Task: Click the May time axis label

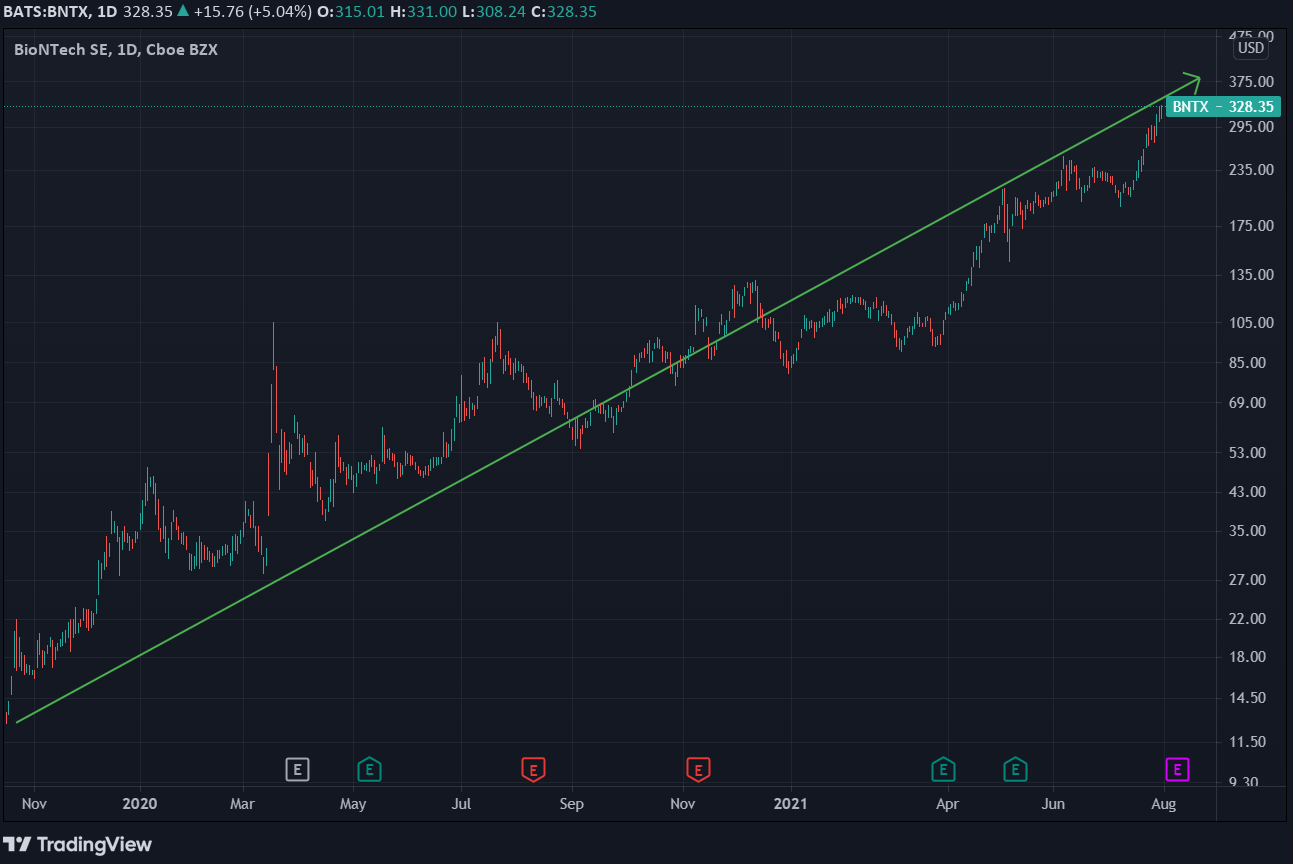Action: pyautogui.click(x=352, y=803)
